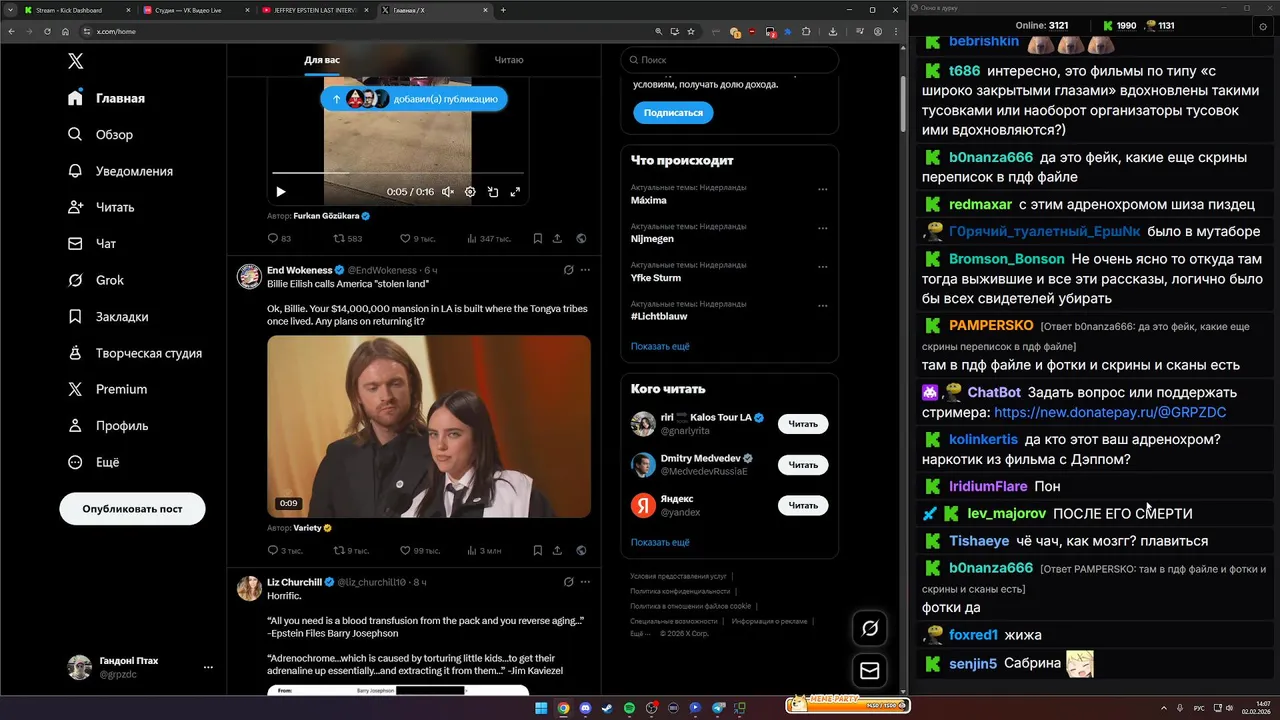The height and width of the screenshot is (720, 1280).
Task: Open Обзор search page in sidebar
Action: coord(100,134)
